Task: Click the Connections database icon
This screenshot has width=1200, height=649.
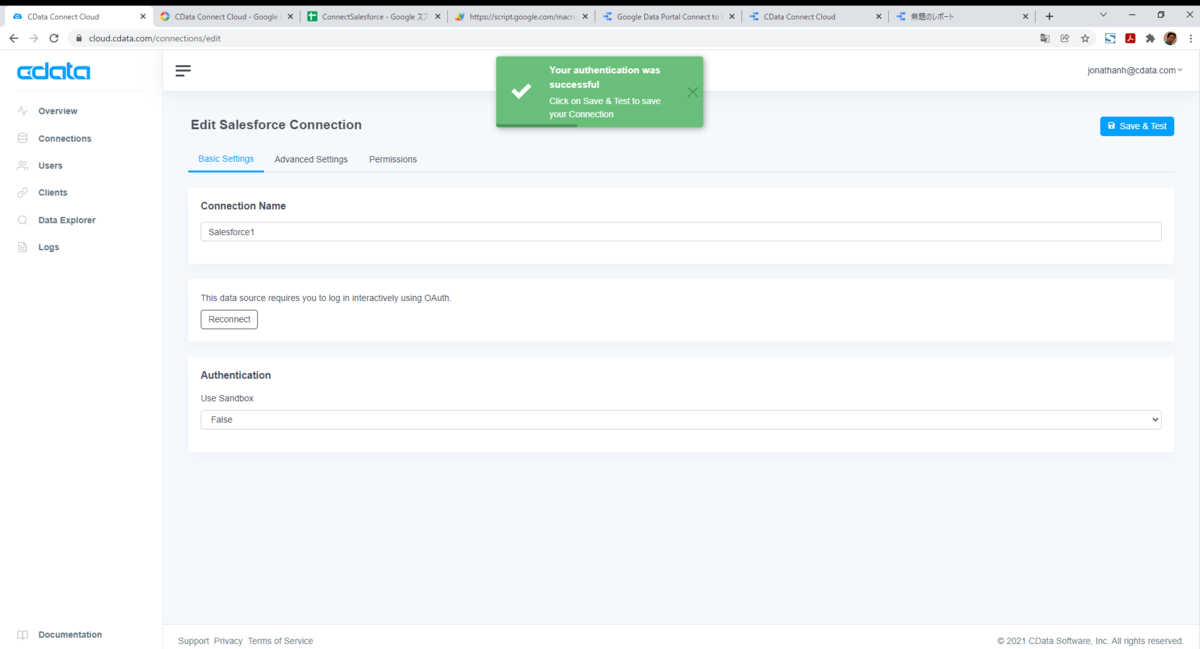Action: pos(23,138)
